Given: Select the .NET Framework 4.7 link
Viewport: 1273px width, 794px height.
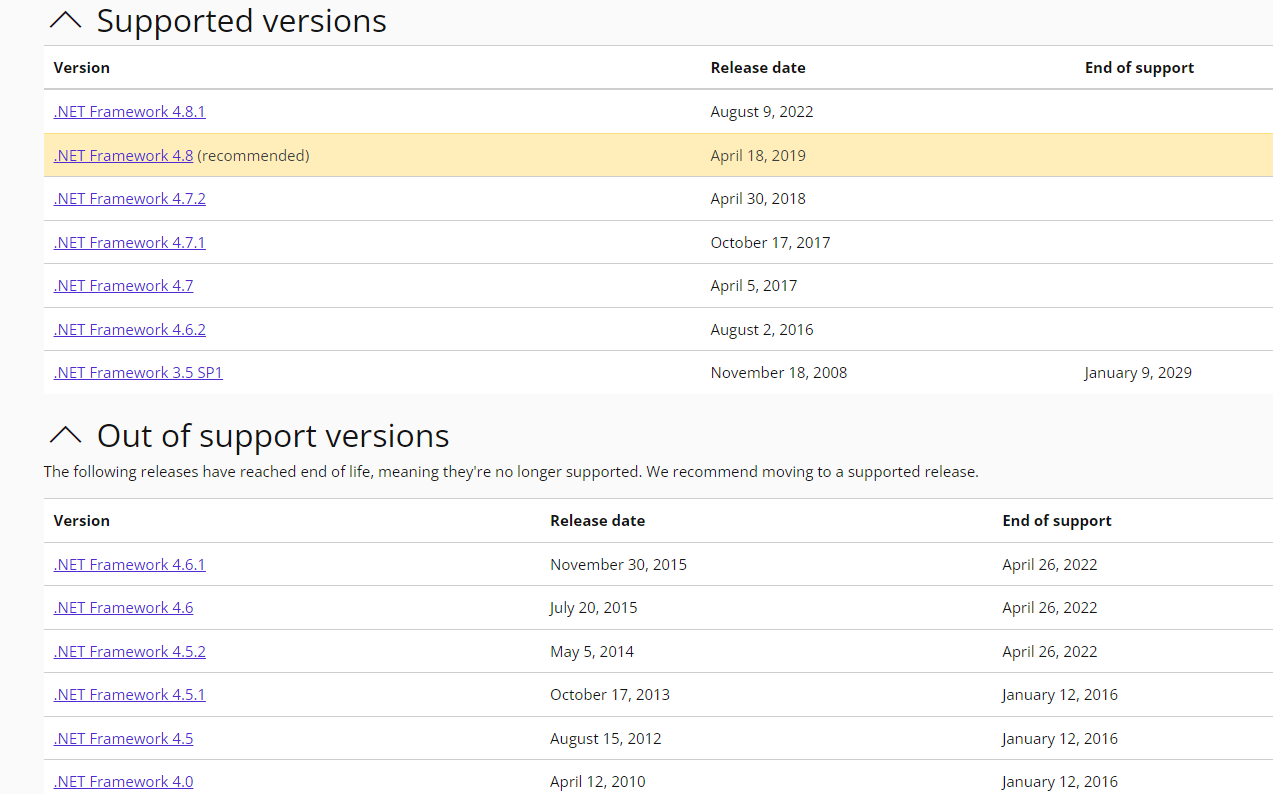Looking at the screenshot, I should point(123,286).
